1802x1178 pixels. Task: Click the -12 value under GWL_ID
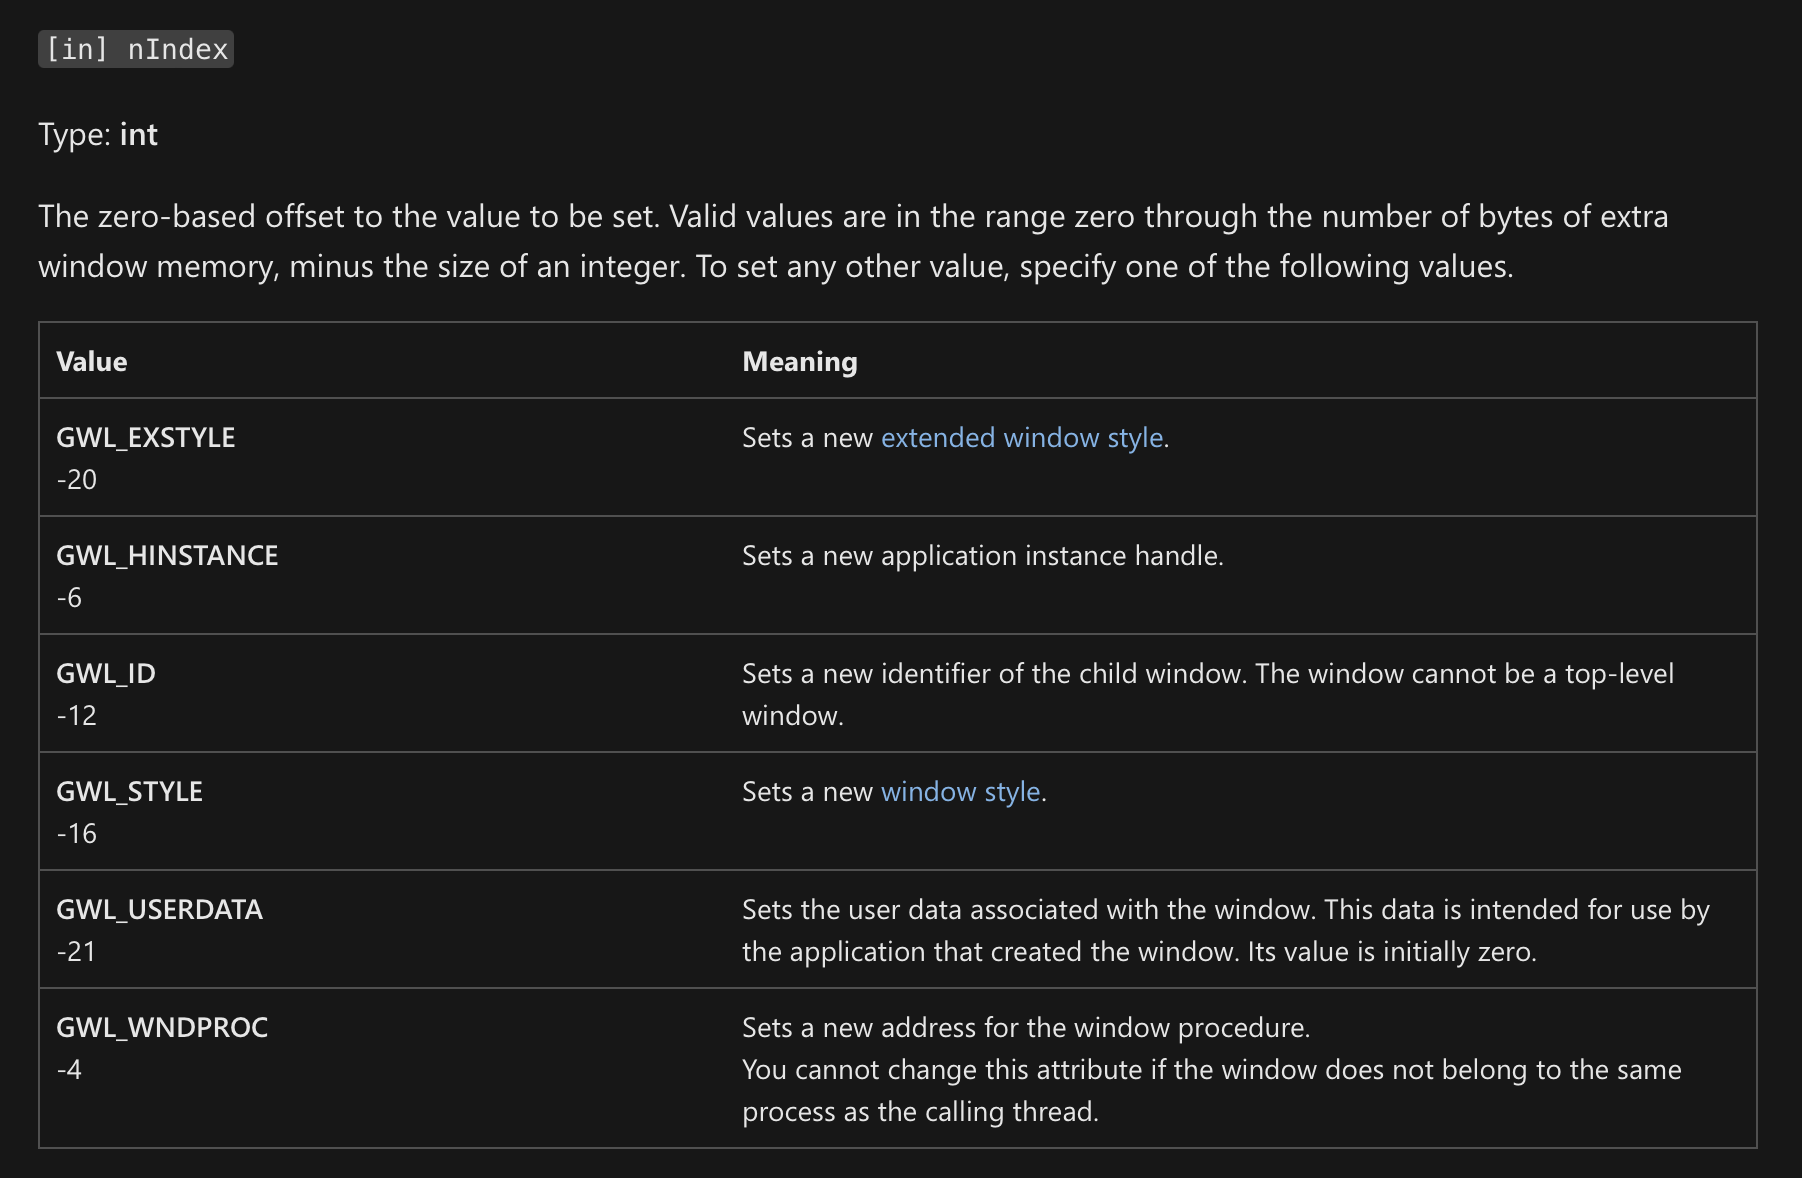pos(77,716)
